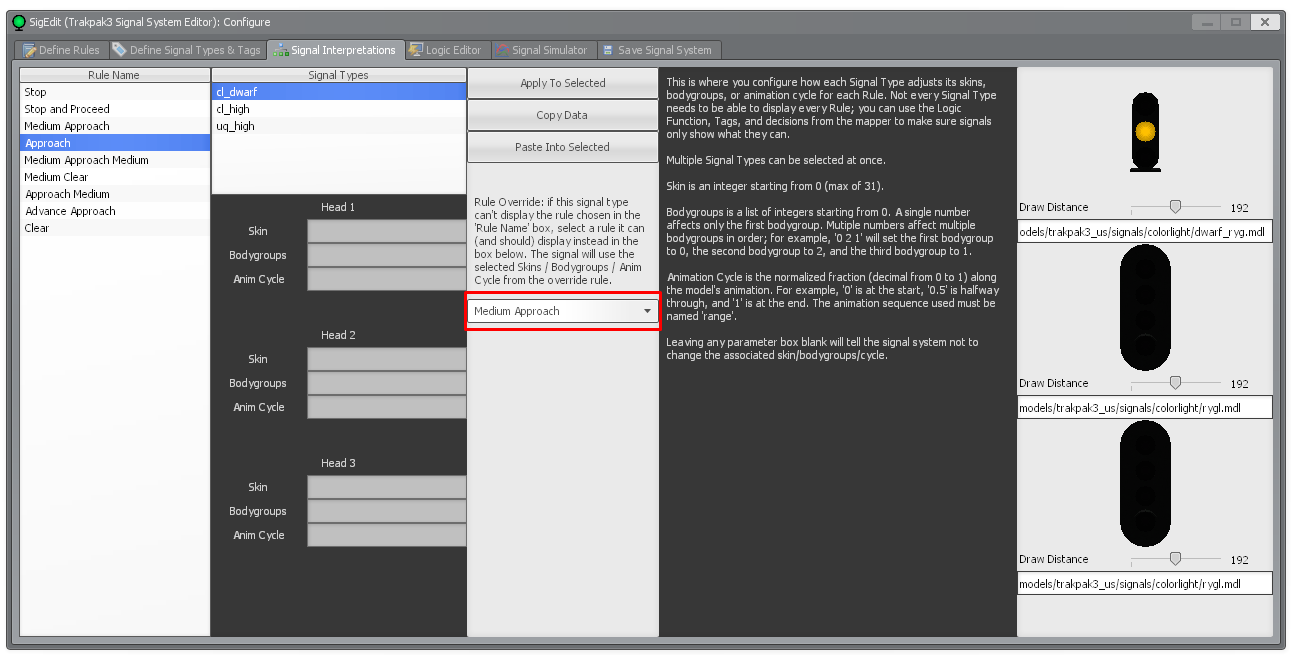The width and height of the screenshot is (1291, 655).
Task: Select the Approach Medium rule
Action: click(x=115, y=194)
